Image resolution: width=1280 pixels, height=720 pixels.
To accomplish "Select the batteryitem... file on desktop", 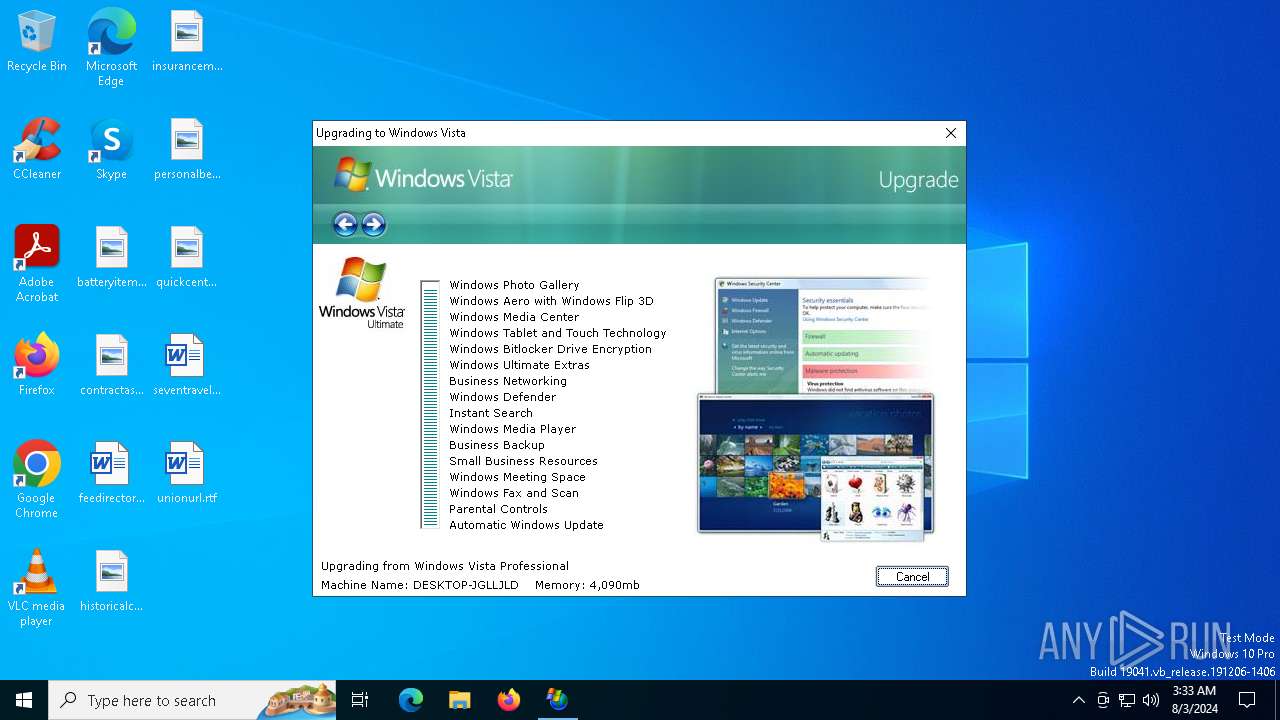I will 111,258.
